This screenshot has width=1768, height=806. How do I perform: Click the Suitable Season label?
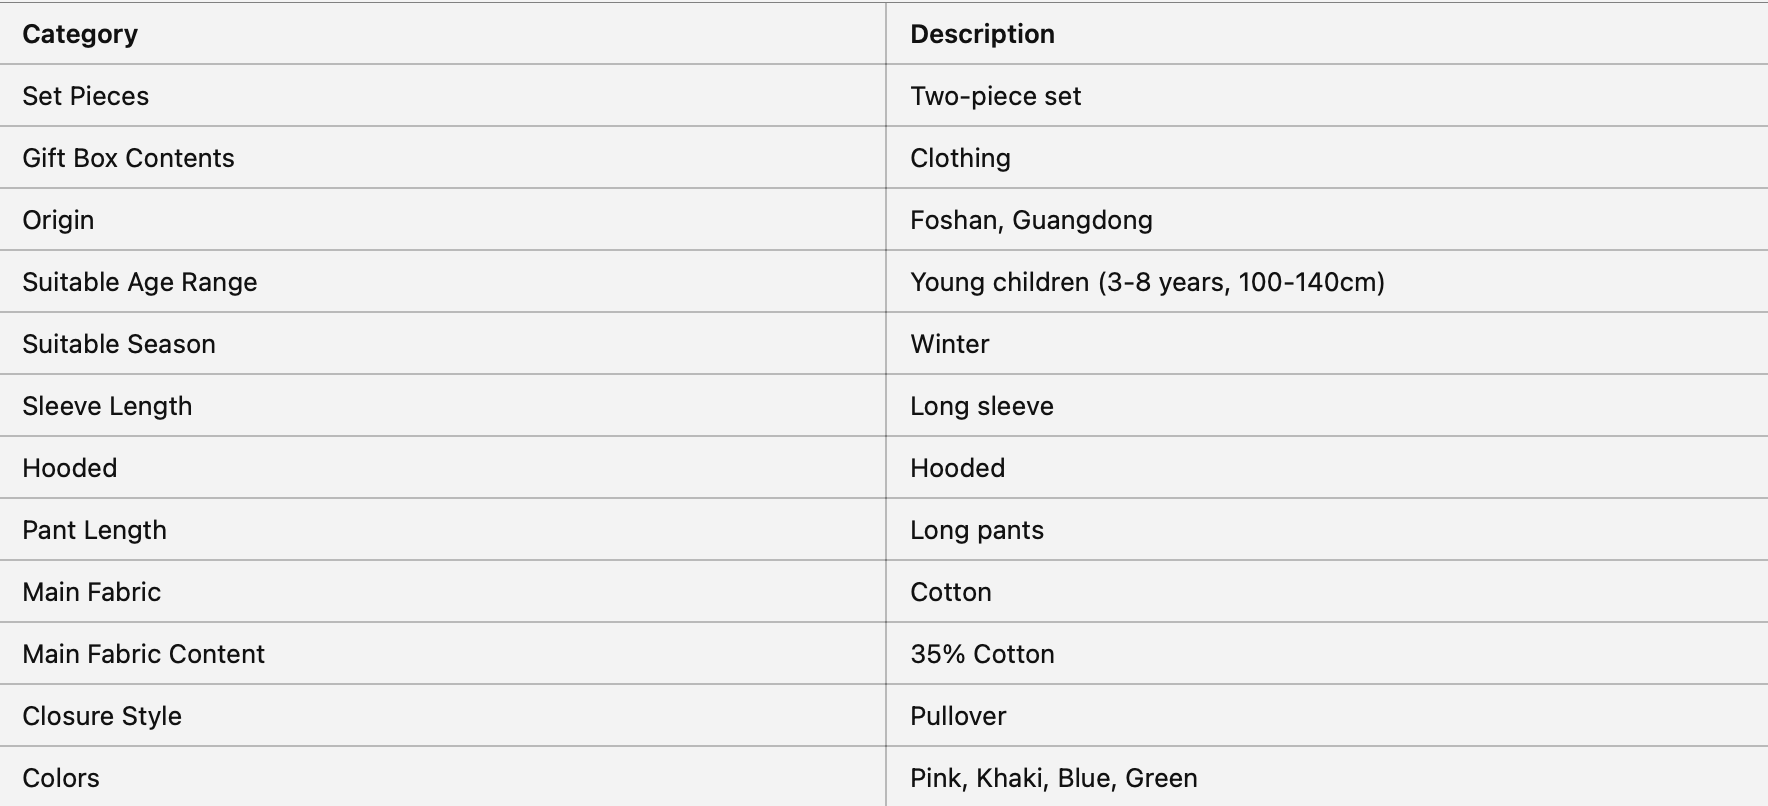point(118,344)
